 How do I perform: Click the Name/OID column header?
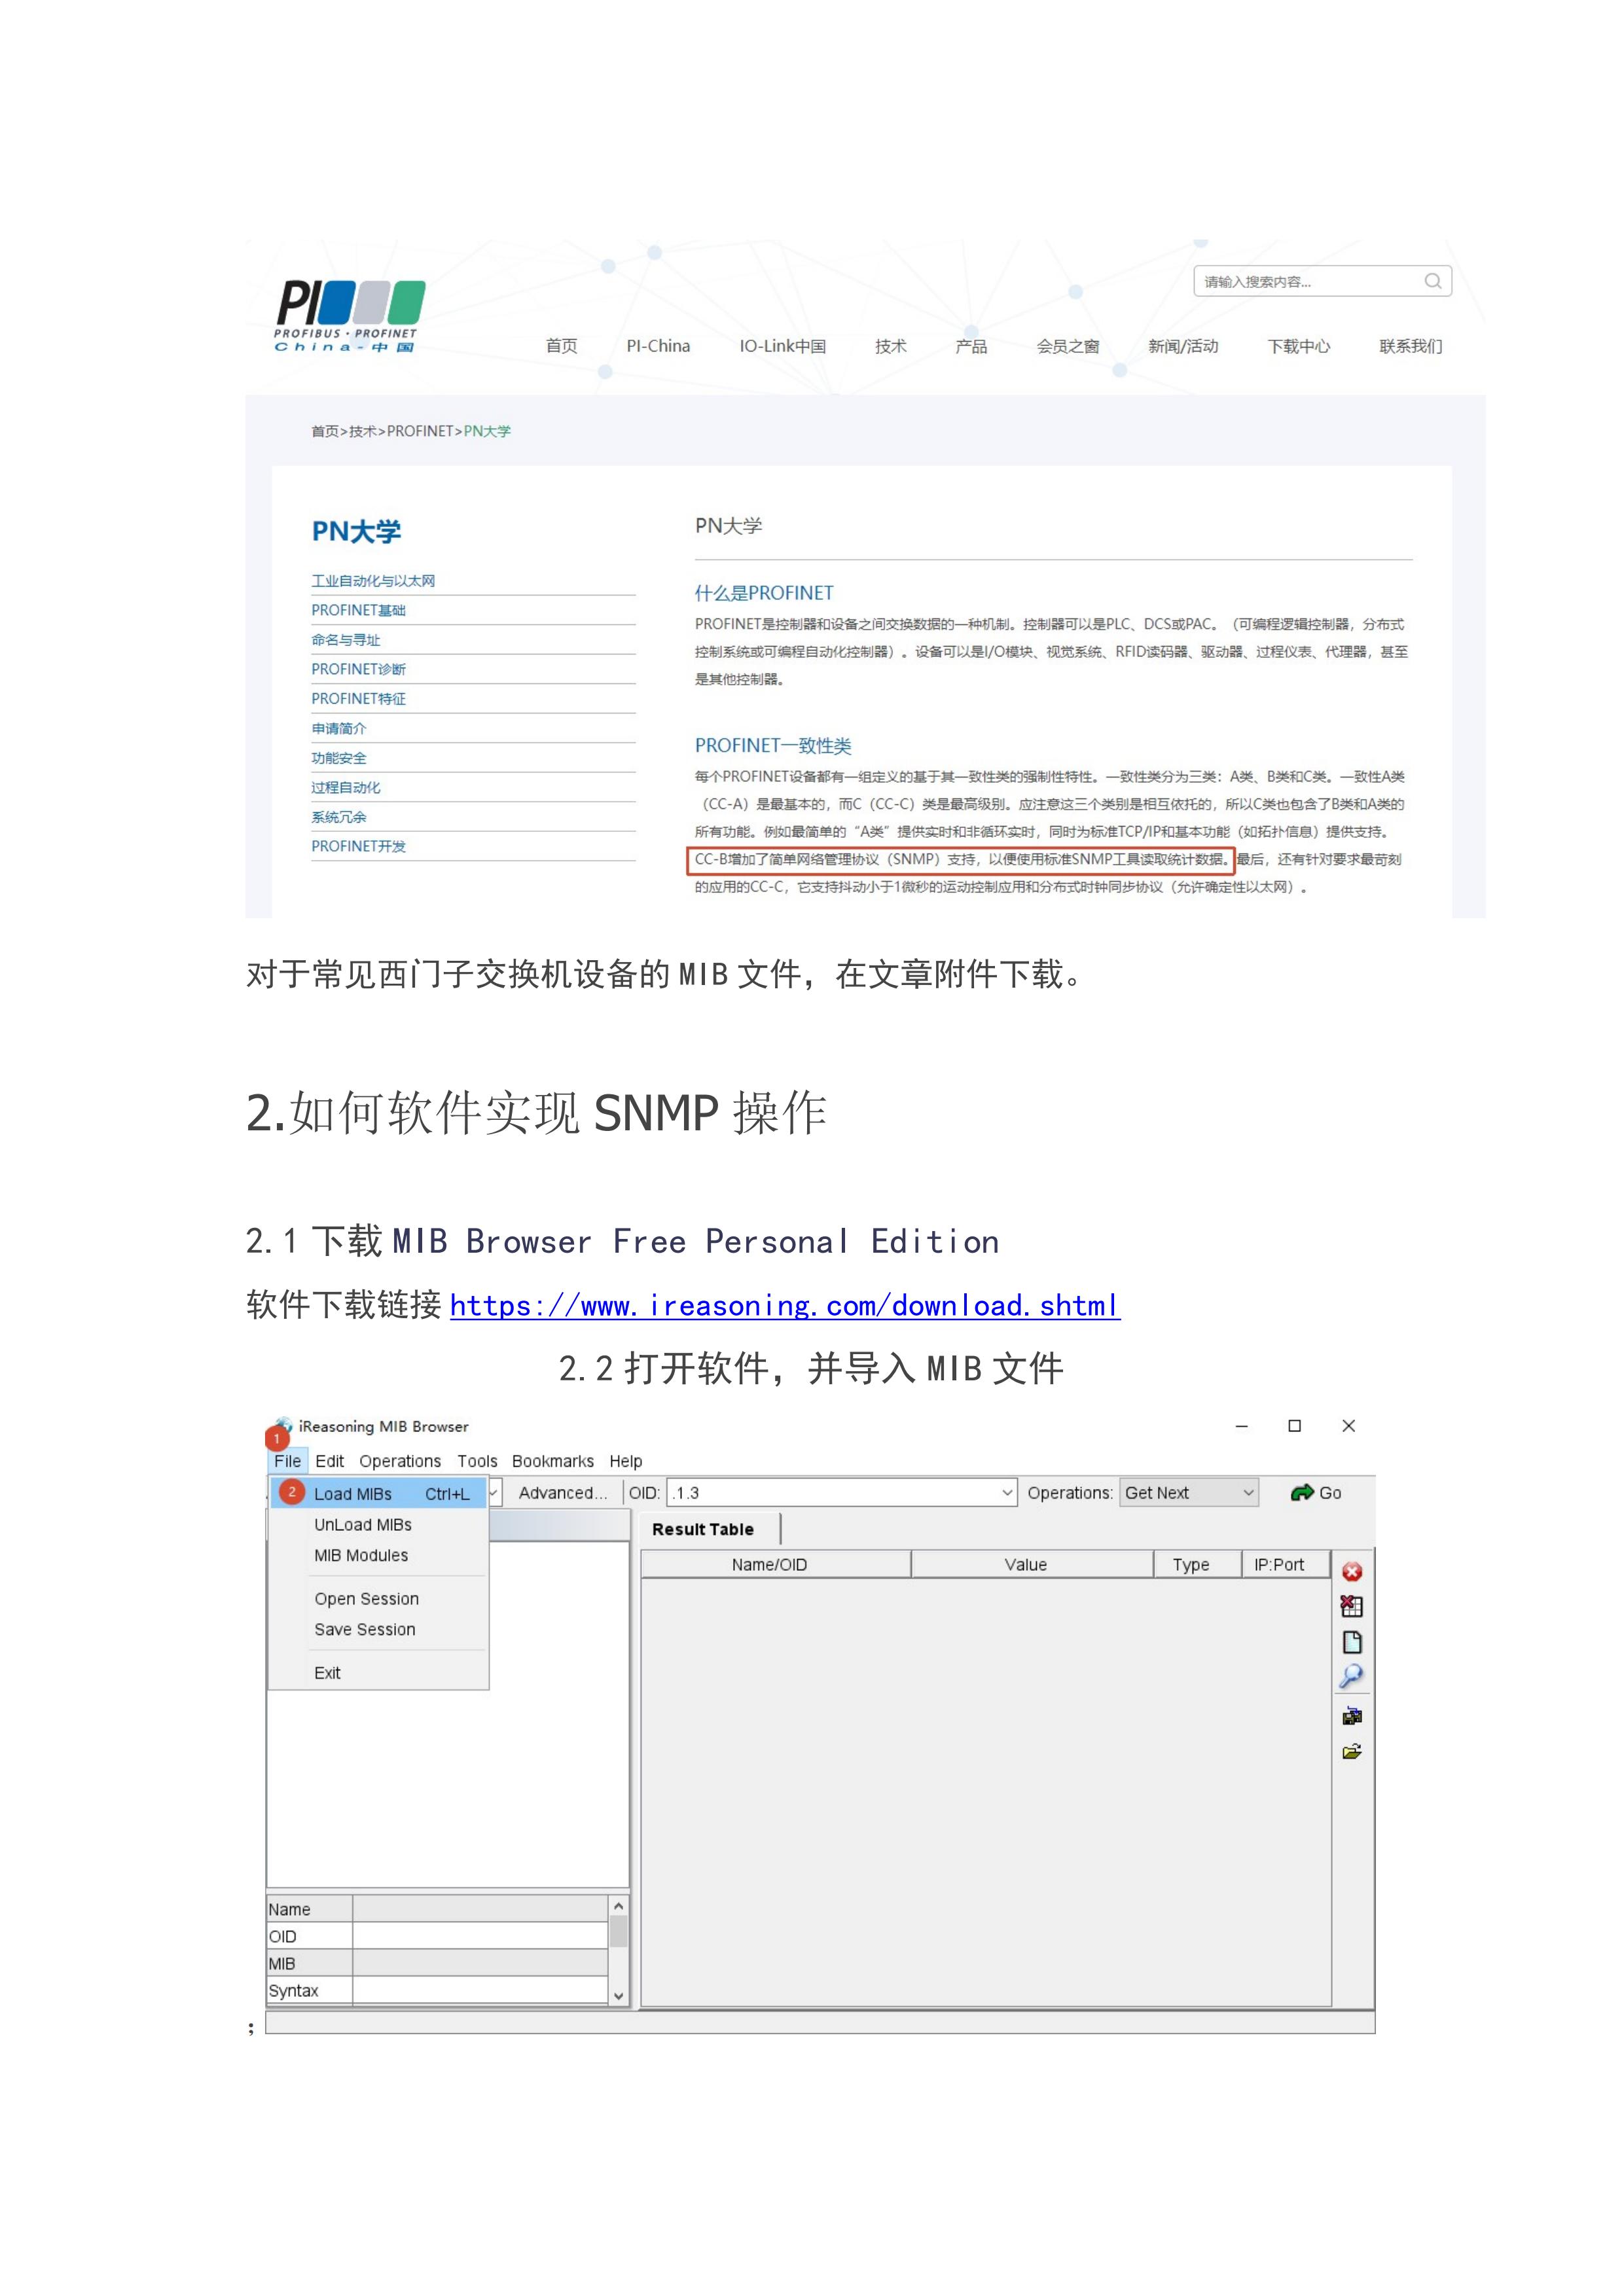tap(775, 1564)
